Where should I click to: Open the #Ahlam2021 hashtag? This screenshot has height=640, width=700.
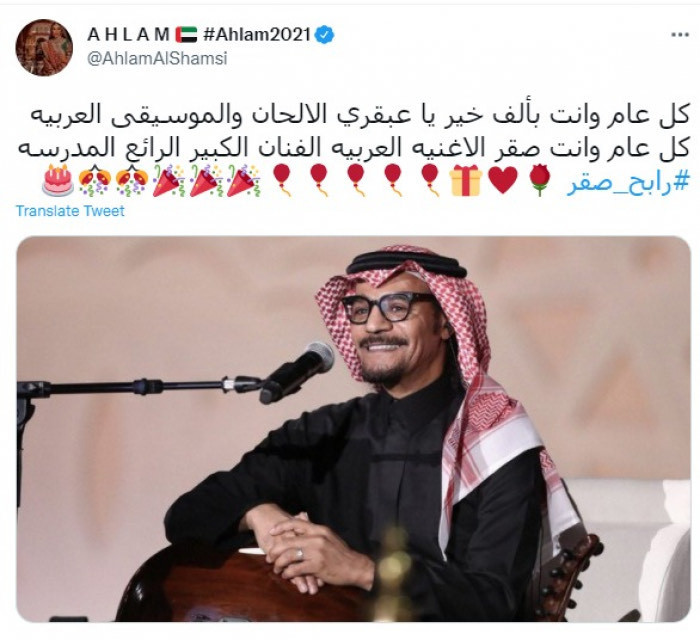(257, 35)
